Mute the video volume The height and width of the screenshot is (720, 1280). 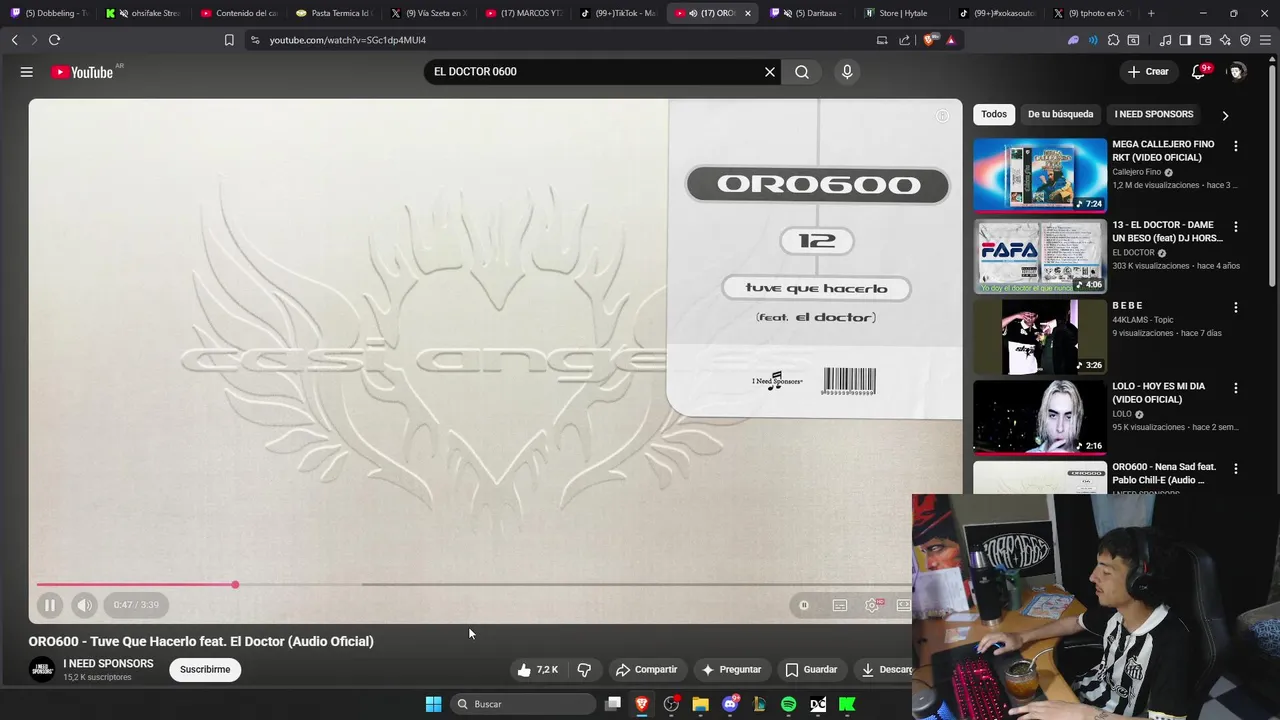click(84, 605)
